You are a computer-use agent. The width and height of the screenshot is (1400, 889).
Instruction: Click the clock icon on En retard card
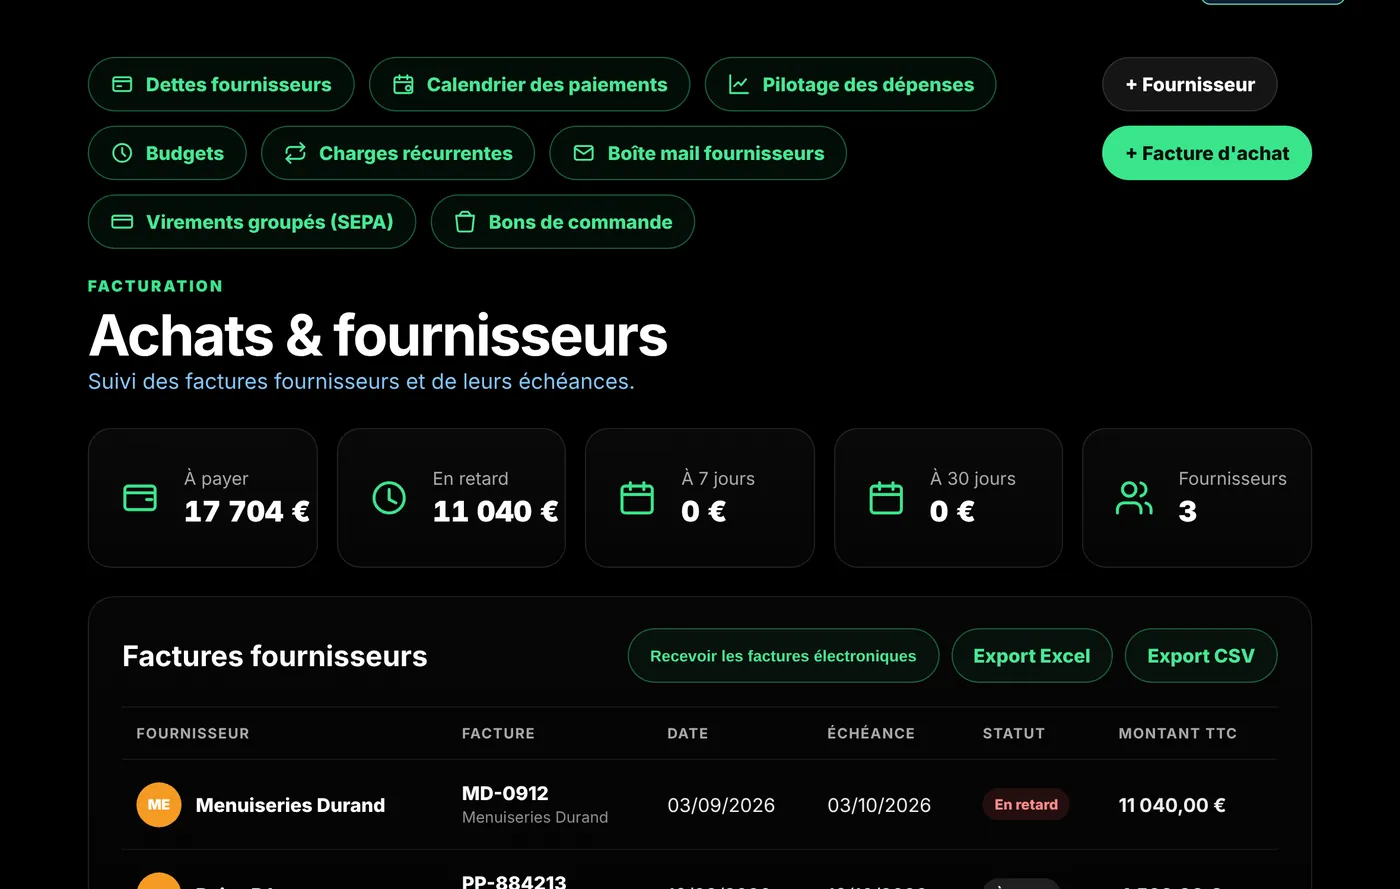(389, 497)
